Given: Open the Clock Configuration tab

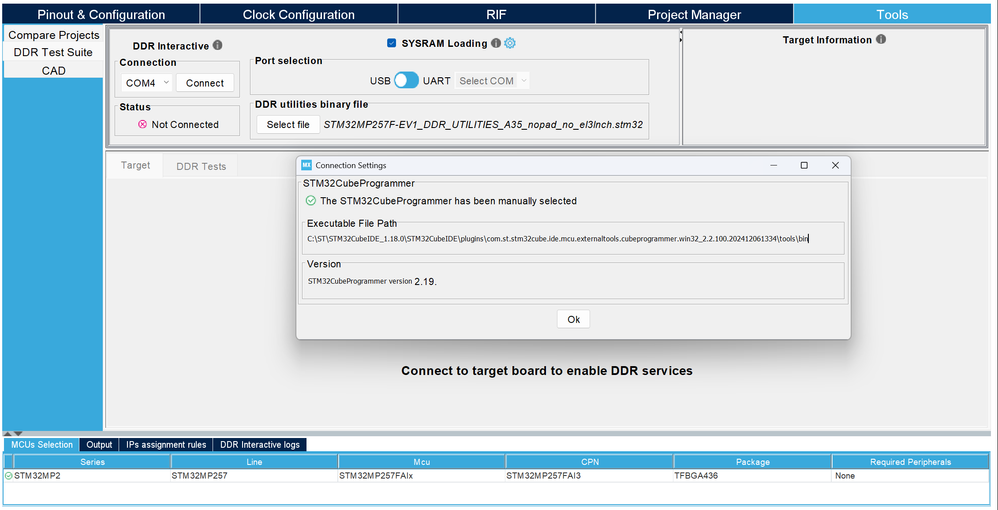Looking at the screenshot, I should (299, 14).
